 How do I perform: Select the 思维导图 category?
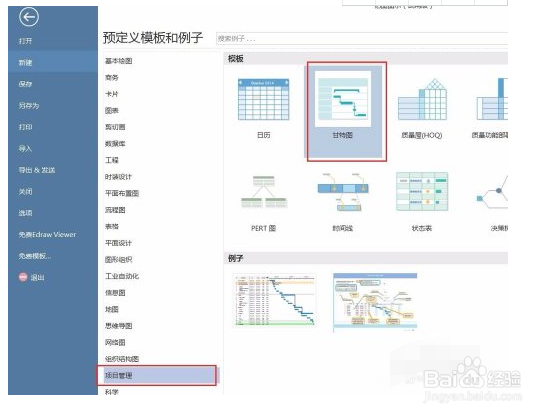pos(119,326)
